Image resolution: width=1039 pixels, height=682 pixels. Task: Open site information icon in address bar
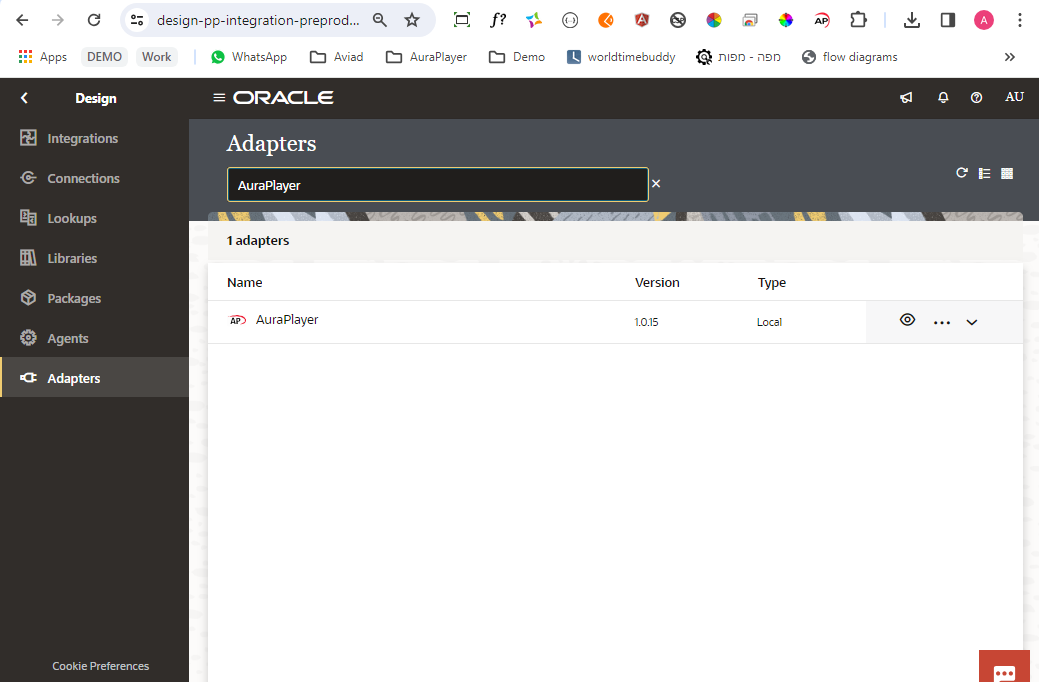137,20
